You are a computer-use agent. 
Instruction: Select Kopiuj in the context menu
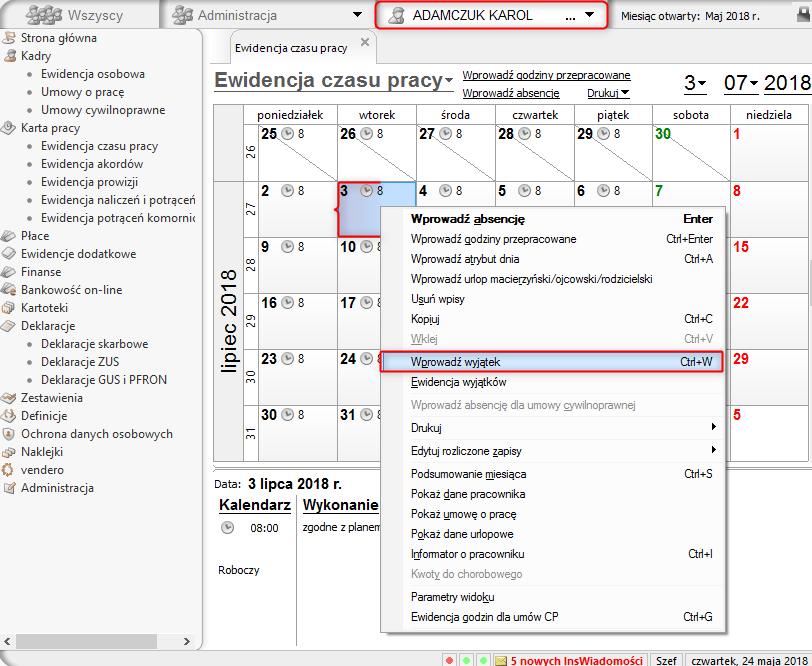(x=552, y=319)
